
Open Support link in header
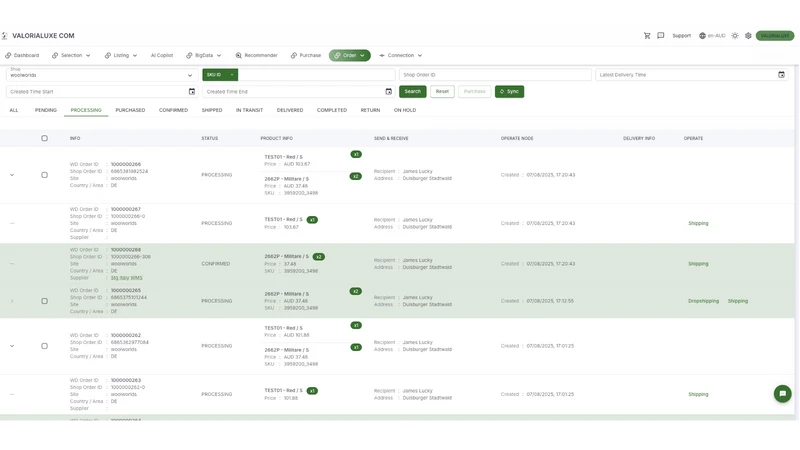click(x=681, y=36)
